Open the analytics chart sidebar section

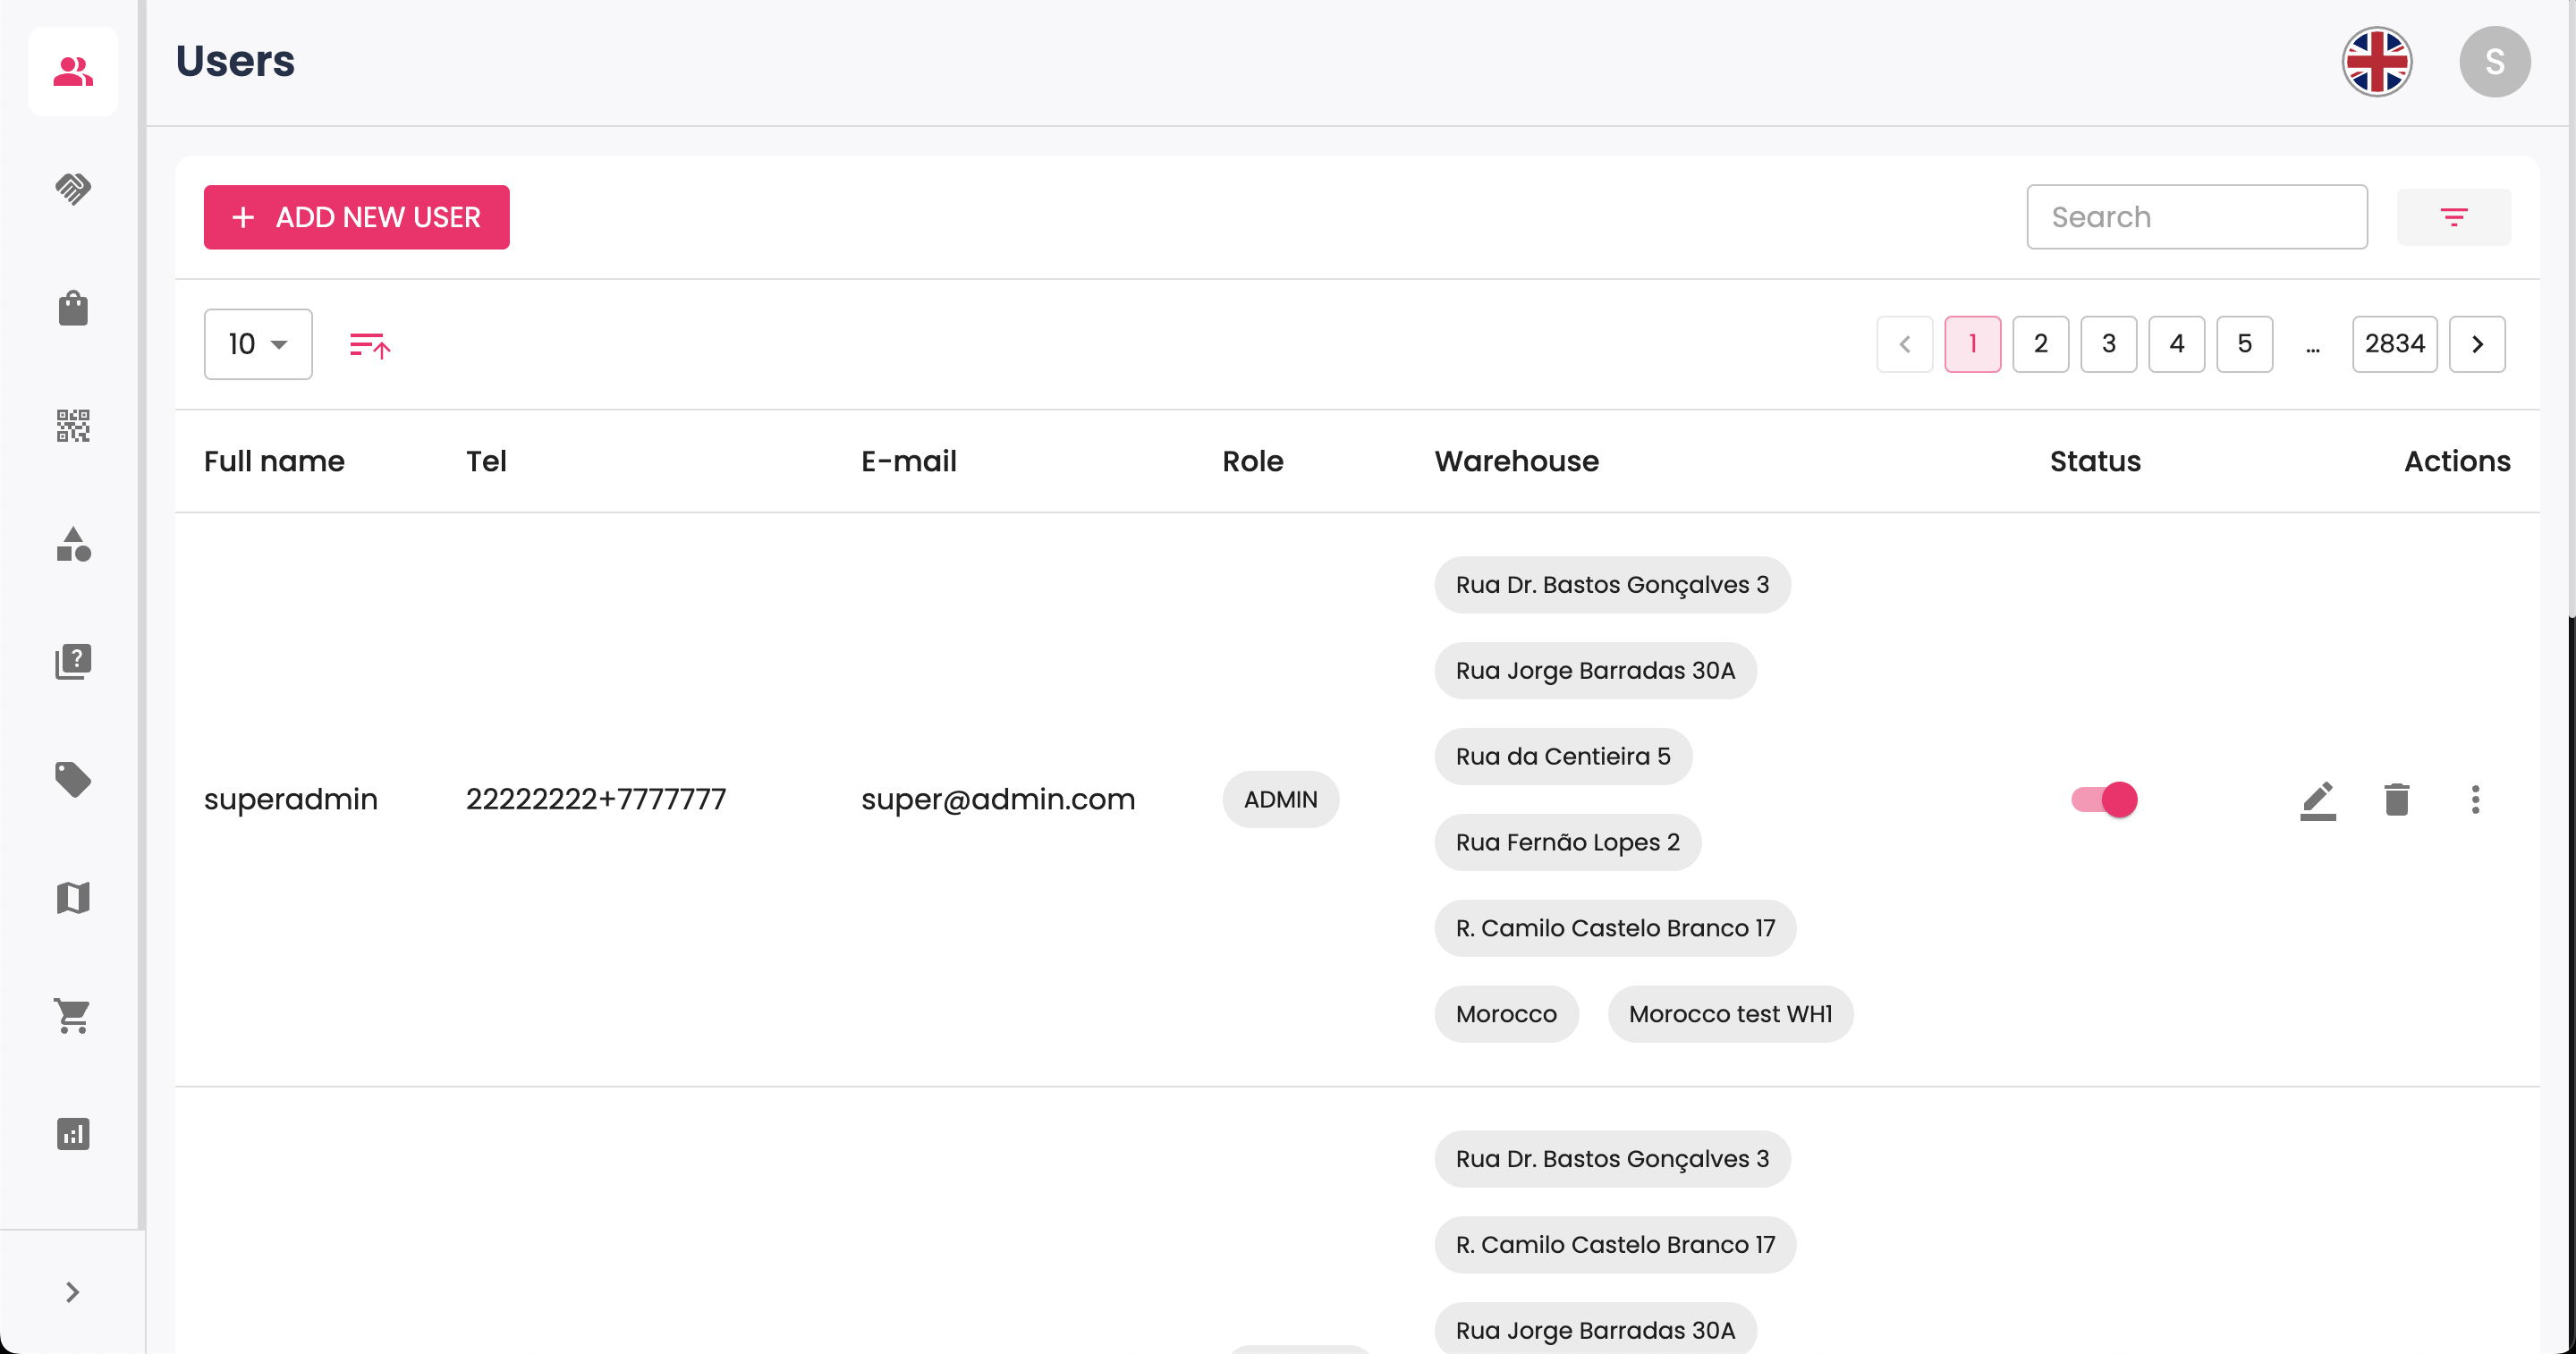[x=73, y=1133]
